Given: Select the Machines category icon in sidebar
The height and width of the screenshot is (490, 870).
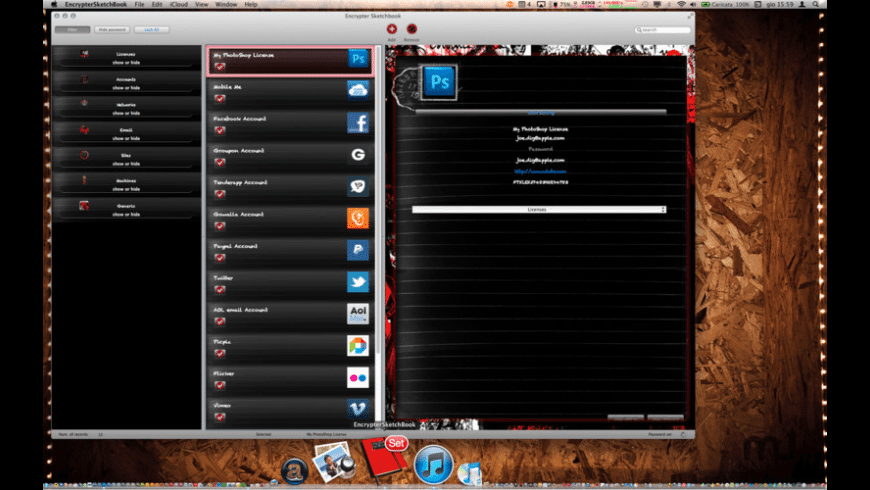Looking at the screenshot, I should [84, 180].
